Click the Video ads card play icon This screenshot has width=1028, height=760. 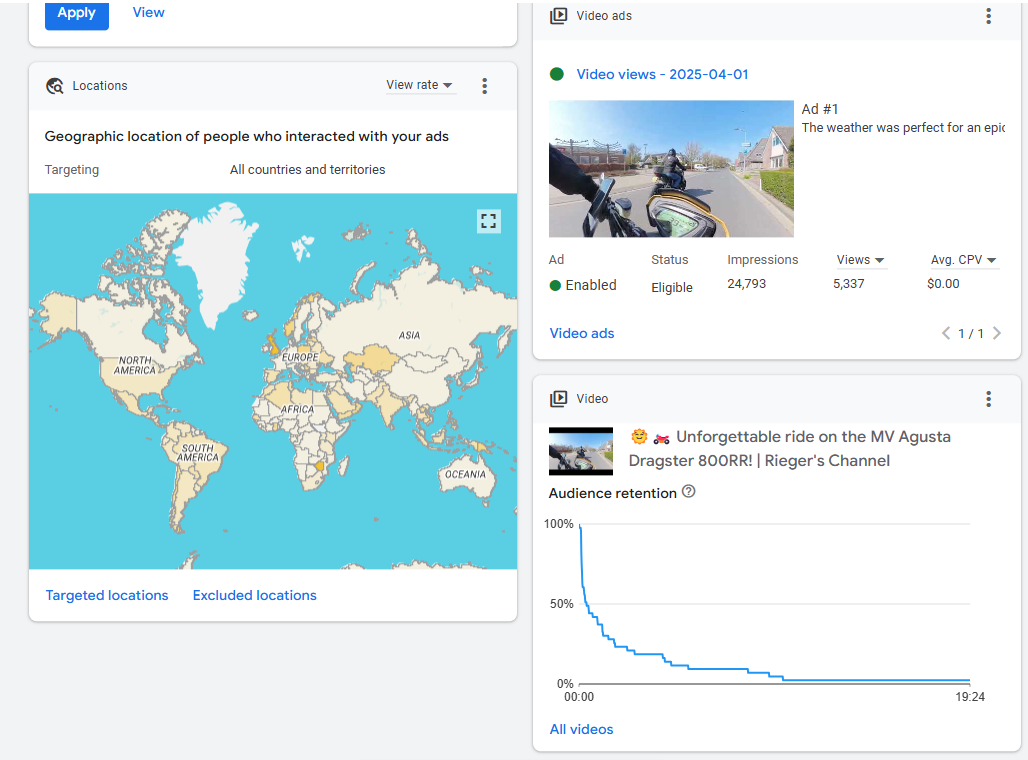(x=559, y=16)
